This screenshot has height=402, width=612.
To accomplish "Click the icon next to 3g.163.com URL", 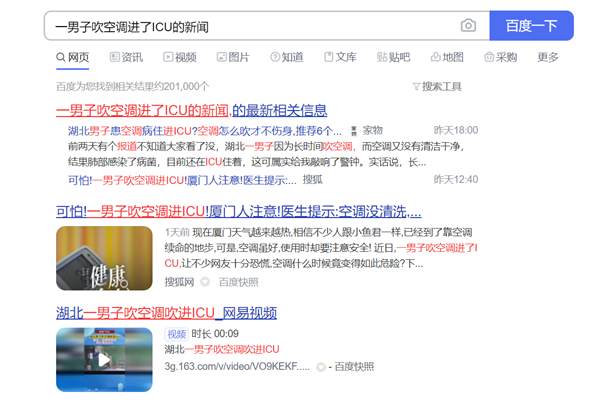I will [321, 367].
